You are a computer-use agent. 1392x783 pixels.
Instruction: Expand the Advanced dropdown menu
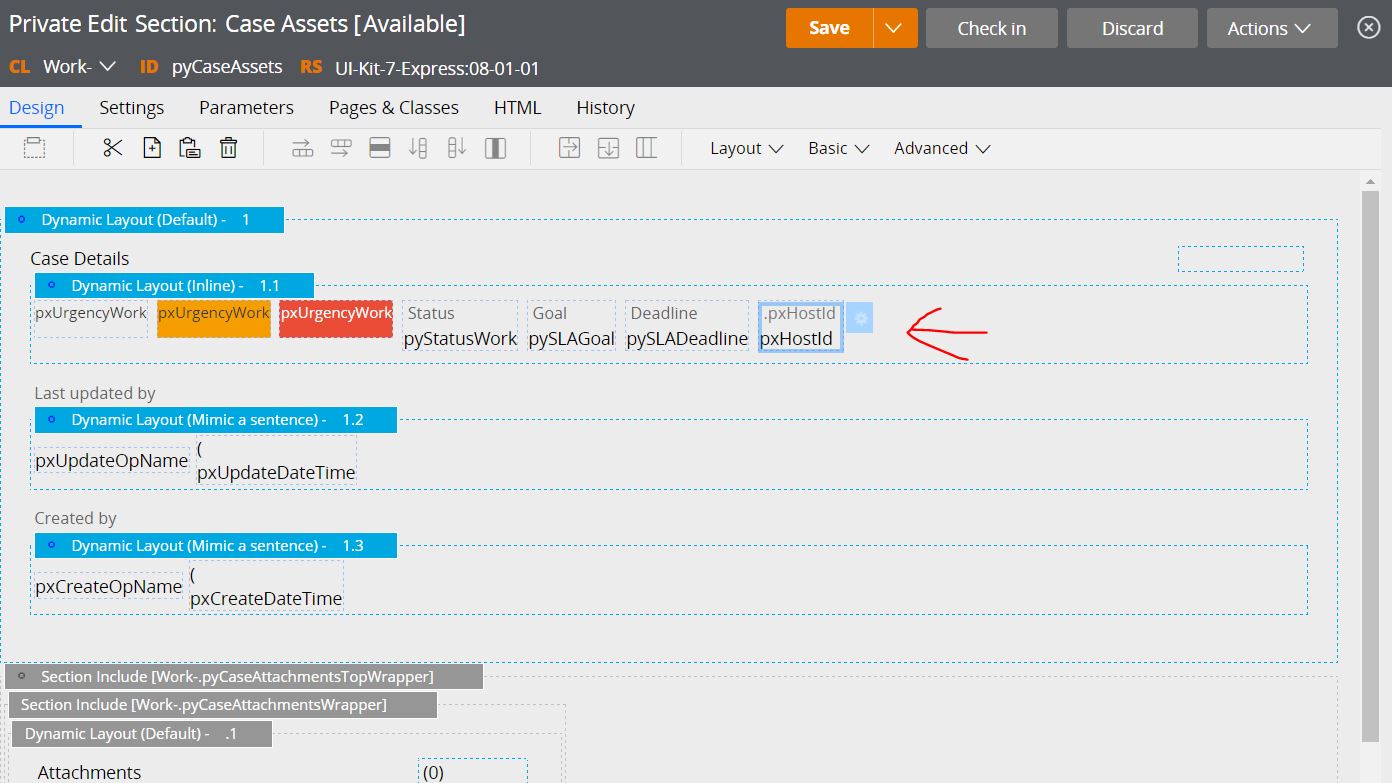[x=941, y=148]
